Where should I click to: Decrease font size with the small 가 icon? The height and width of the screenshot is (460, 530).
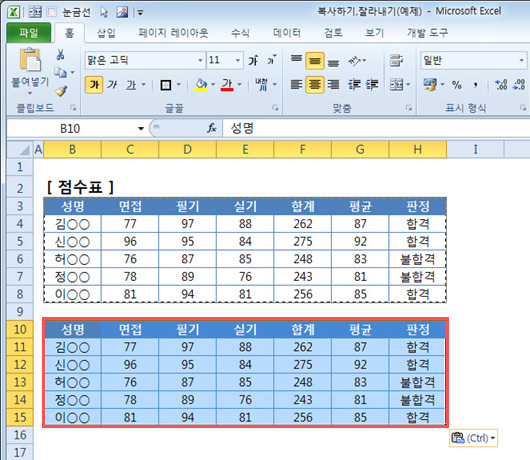tap(271, 60)
